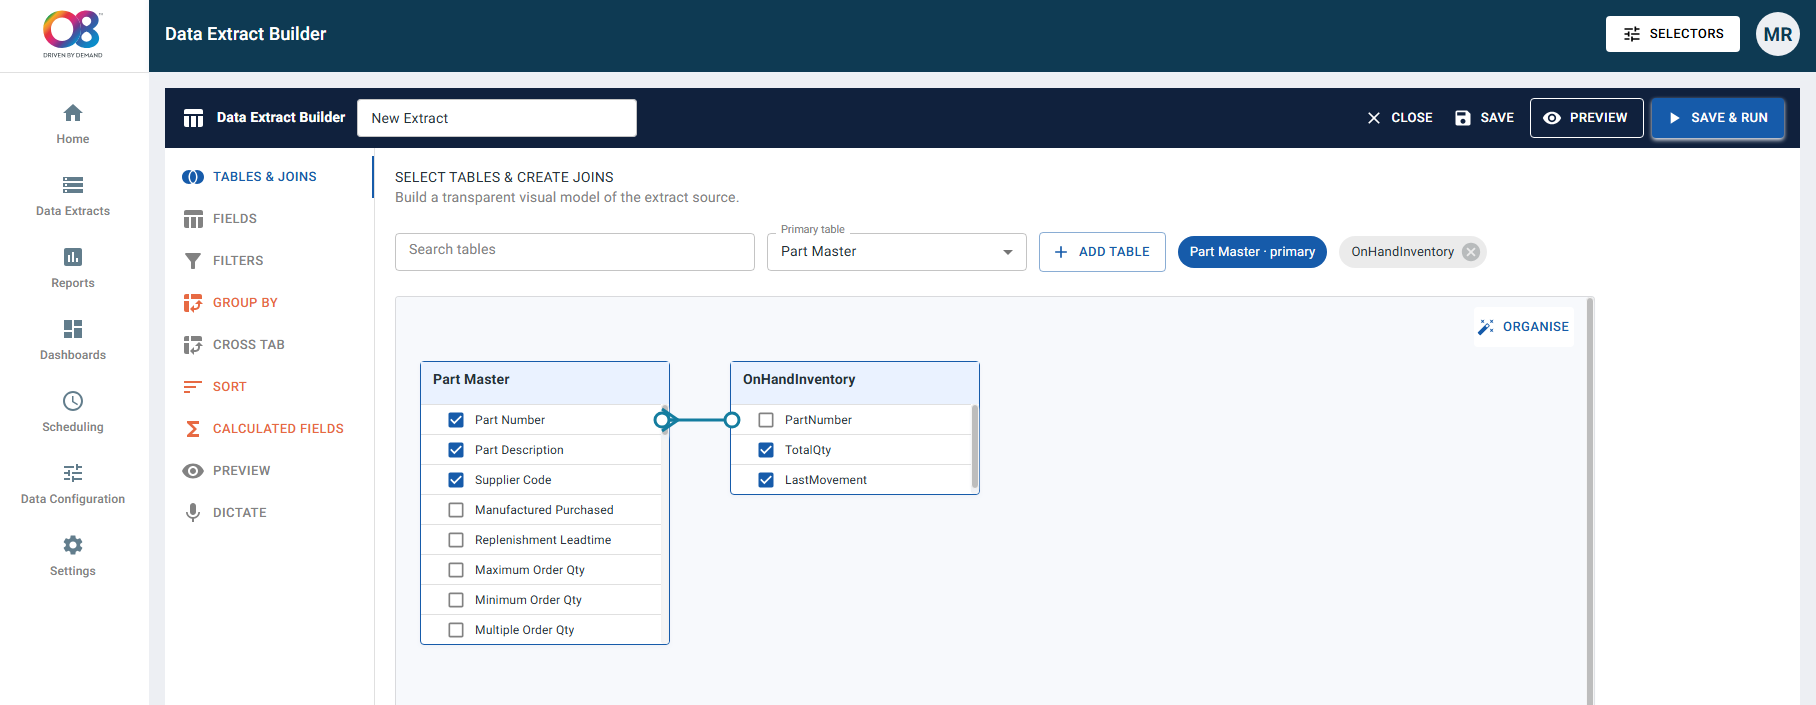Uncheck the Part Description checkbox
Screen dimensions: 1816x705
click(x=456, y=450)
